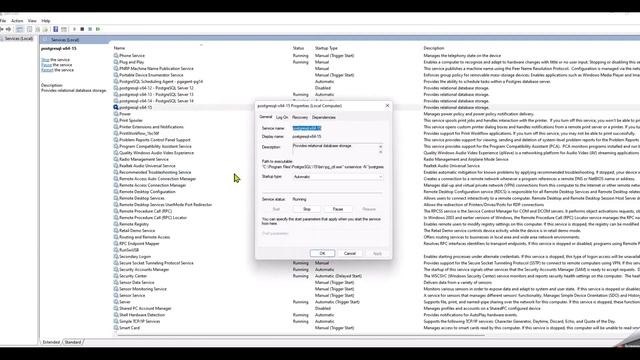Switch to the Recovery tab
The height and width of the screenshot is (360, 640).
coord(300,117)
